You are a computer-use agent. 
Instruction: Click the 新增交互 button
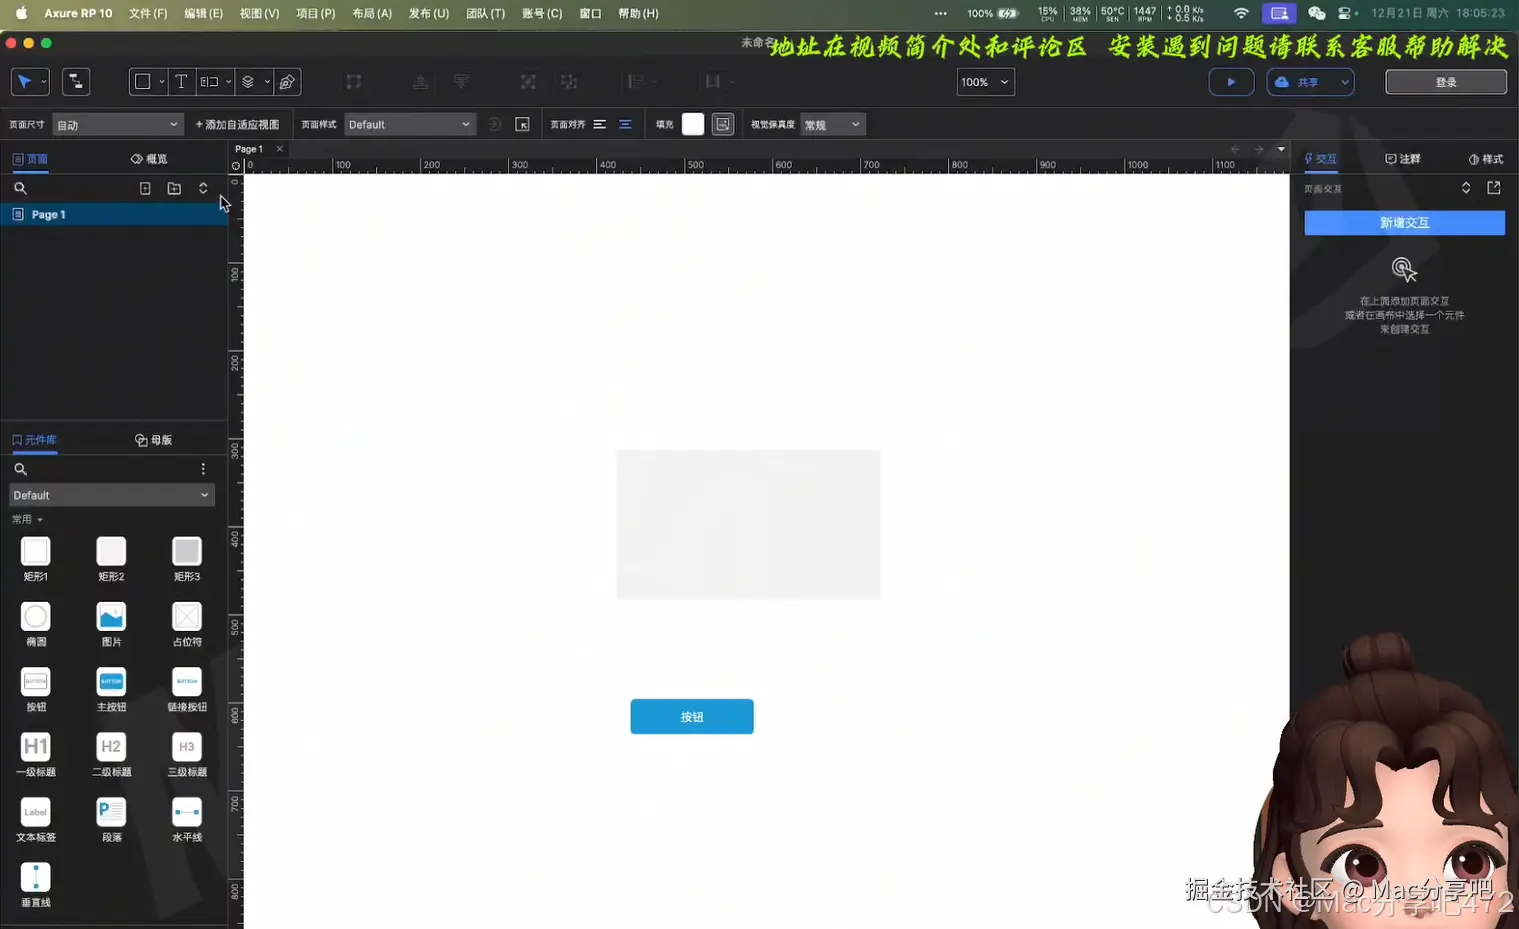pyautogui.click(x=1404, y=222)
